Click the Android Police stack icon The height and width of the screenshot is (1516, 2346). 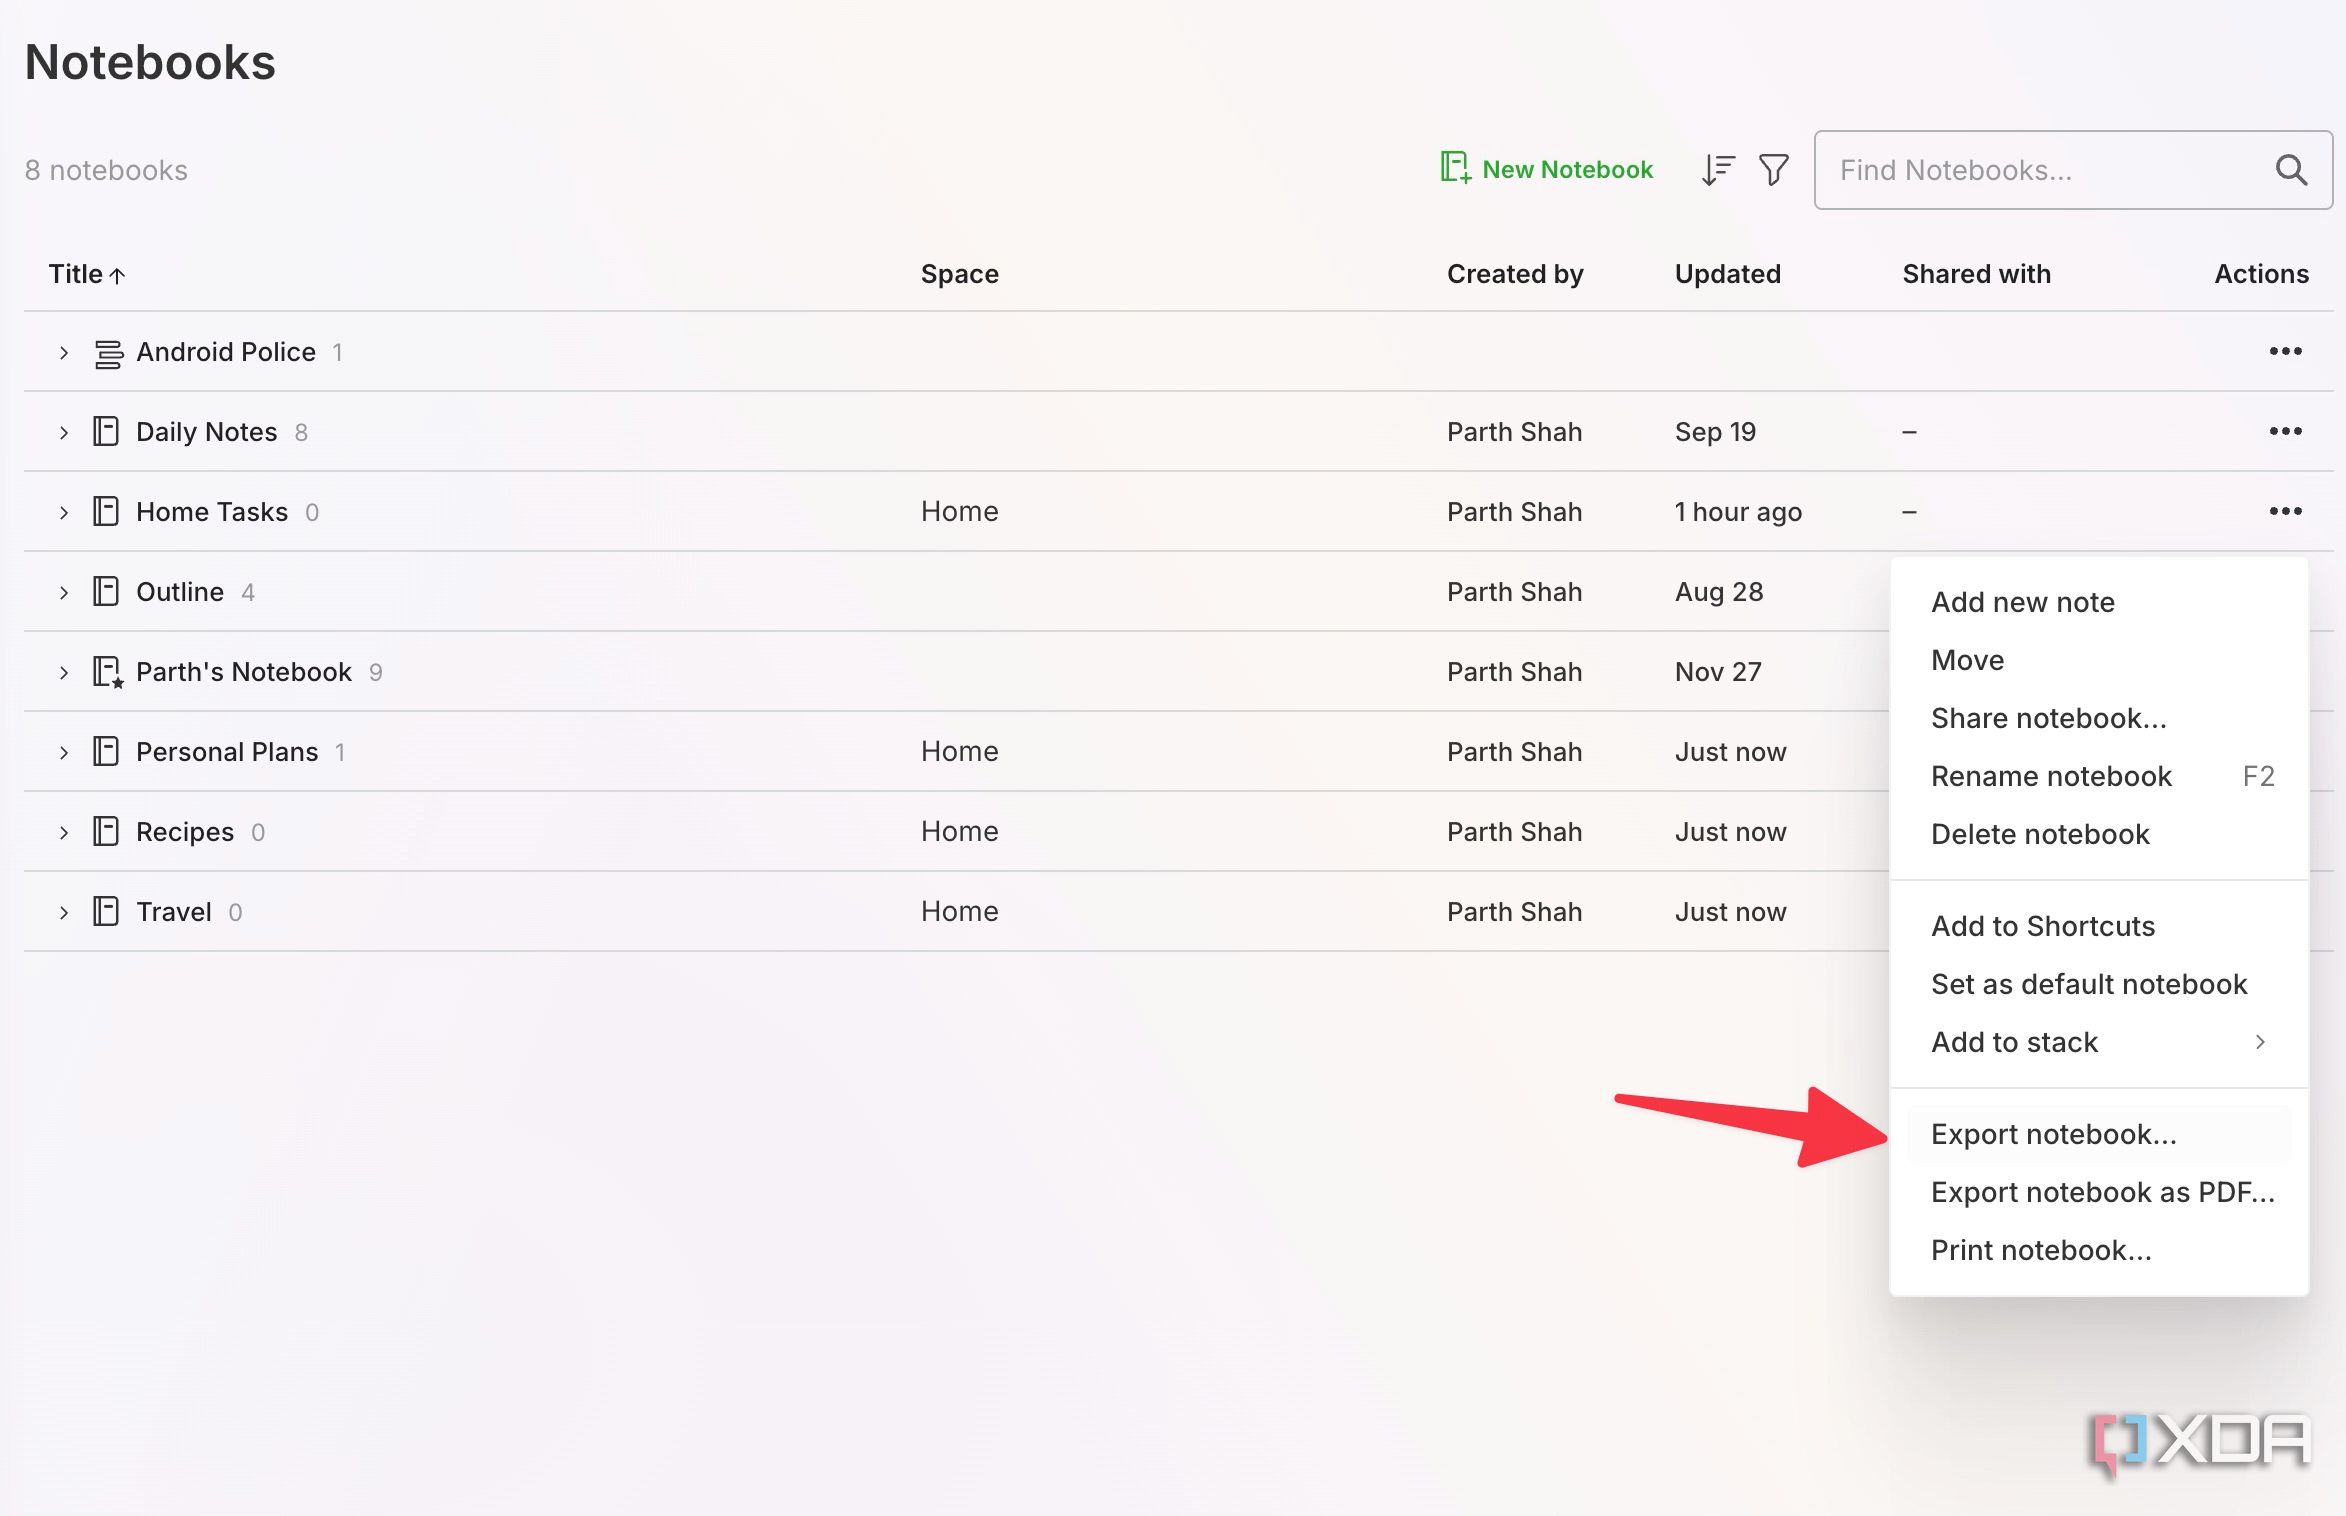click(108, 353)
